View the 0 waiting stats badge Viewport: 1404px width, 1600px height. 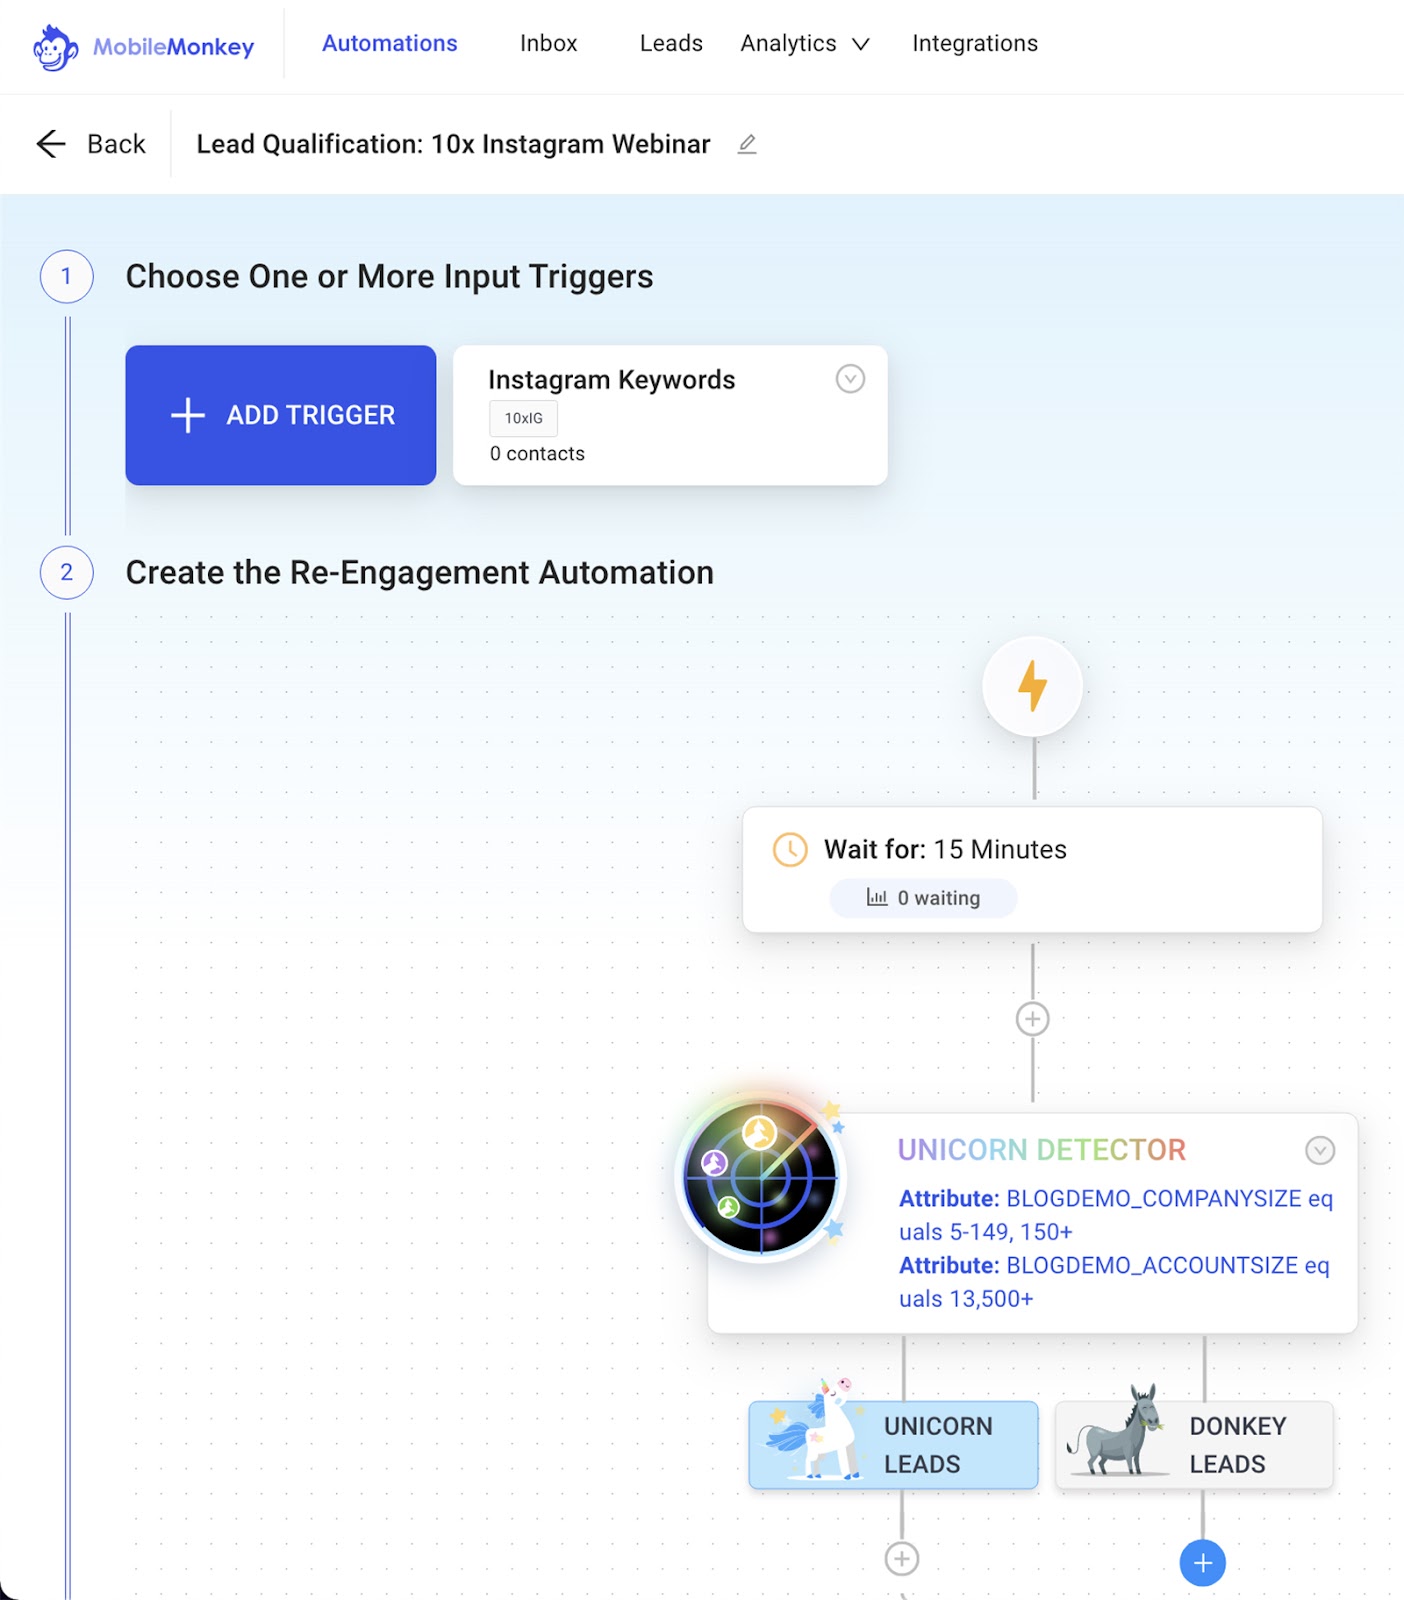pyautogui.click(x=923, y=898)
